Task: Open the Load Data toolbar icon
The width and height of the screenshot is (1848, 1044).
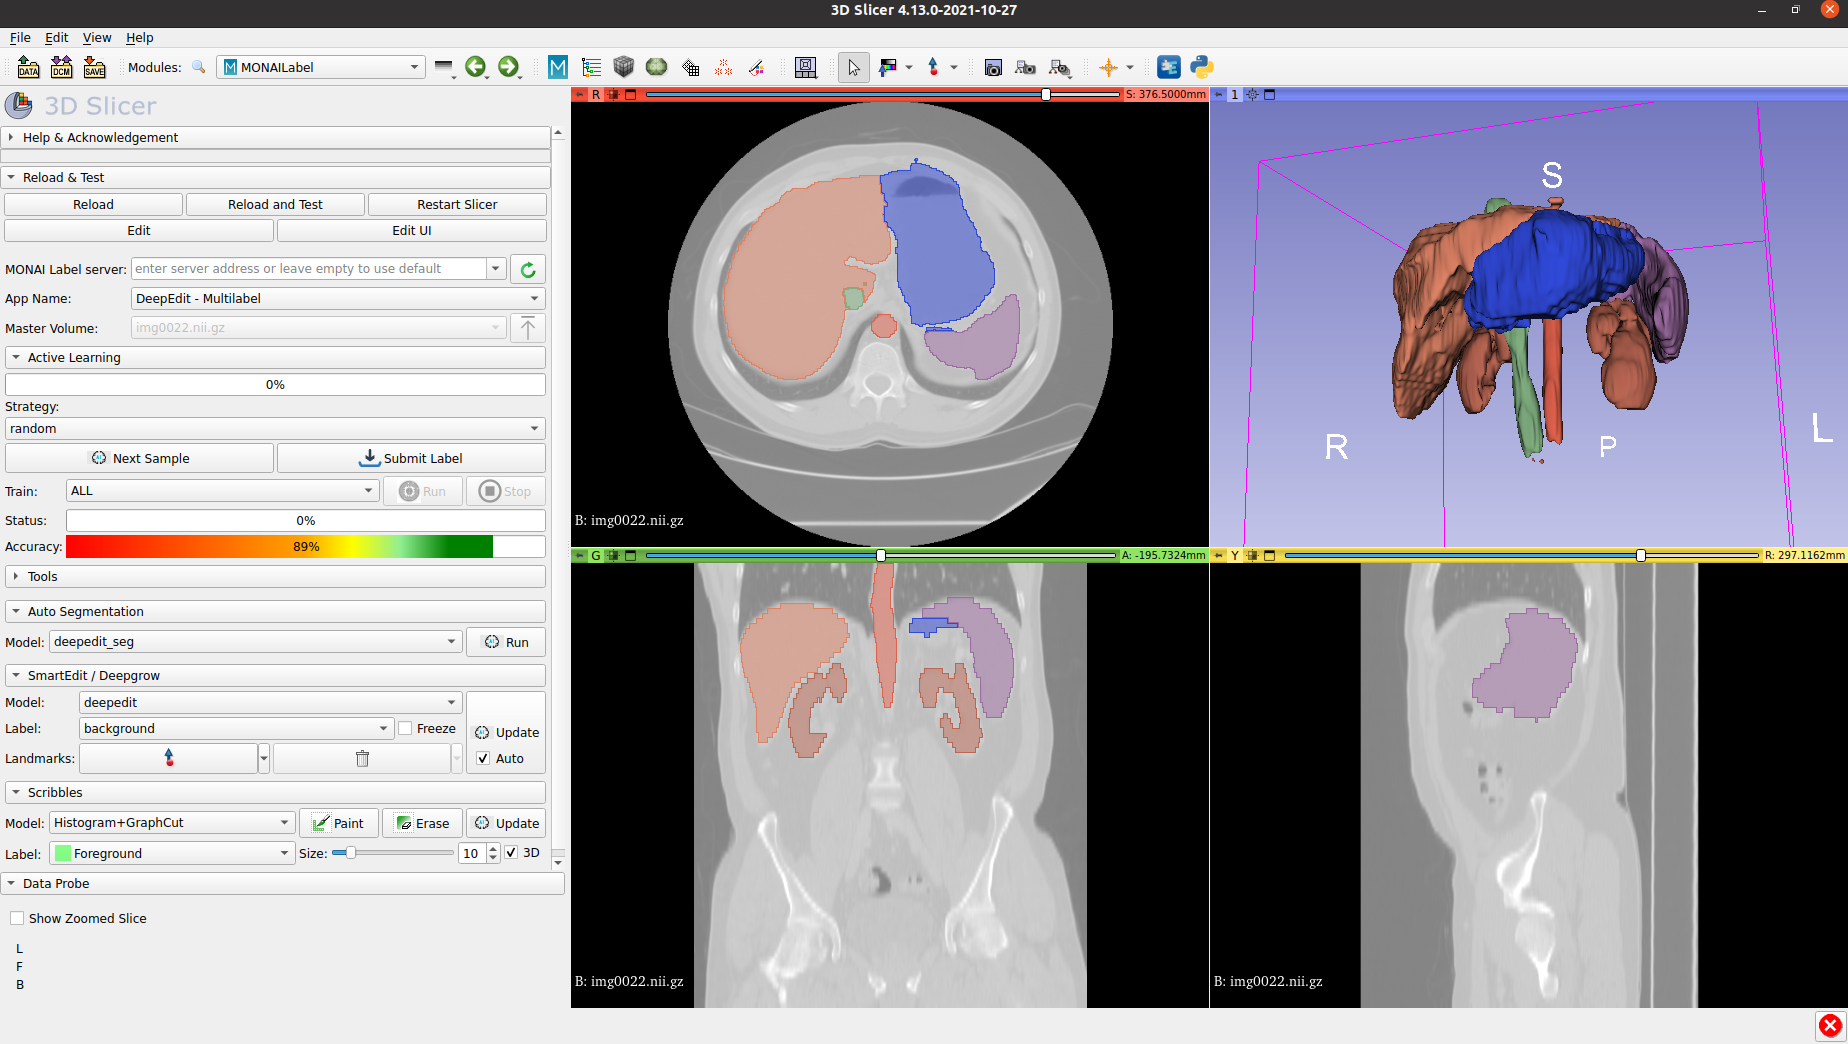Action: click(x=28, y=67)
